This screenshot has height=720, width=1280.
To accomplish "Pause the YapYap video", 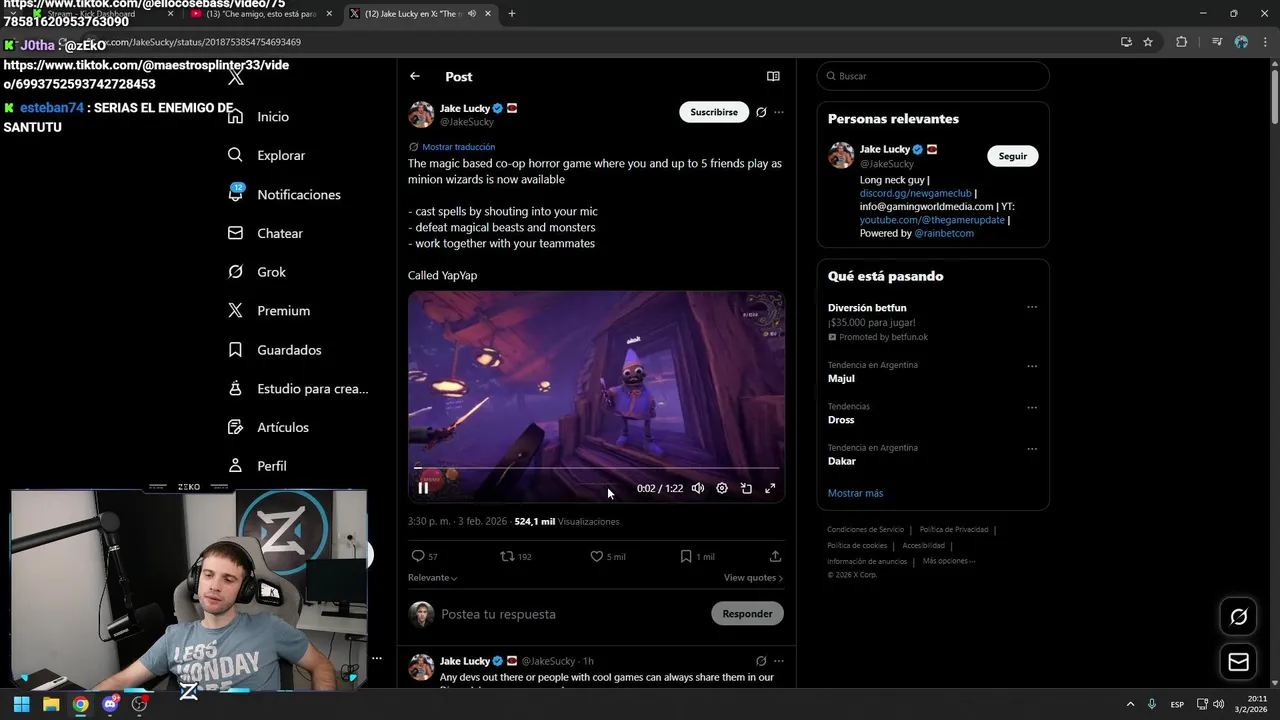I will pyautogui.click(x=423, y=488).
